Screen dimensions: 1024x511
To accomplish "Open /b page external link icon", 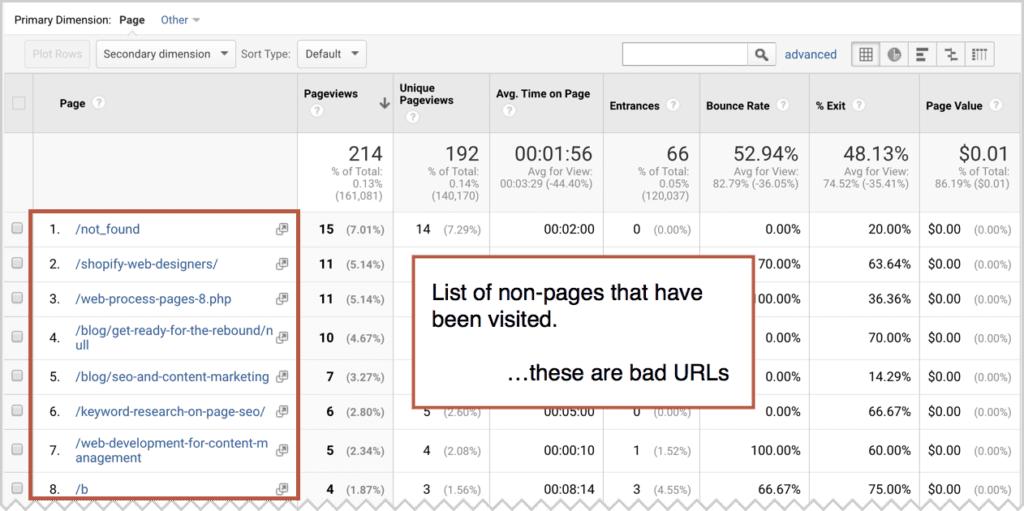I will pos(281,489).
